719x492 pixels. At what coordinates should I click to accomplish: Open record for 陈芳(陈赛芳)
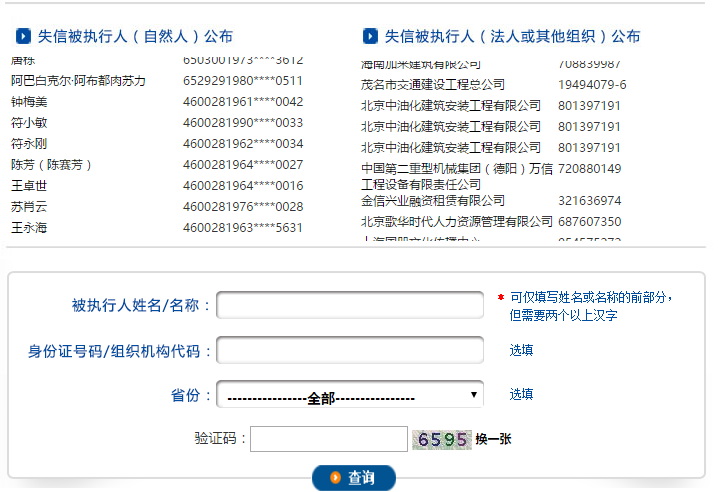click(51, 164)
